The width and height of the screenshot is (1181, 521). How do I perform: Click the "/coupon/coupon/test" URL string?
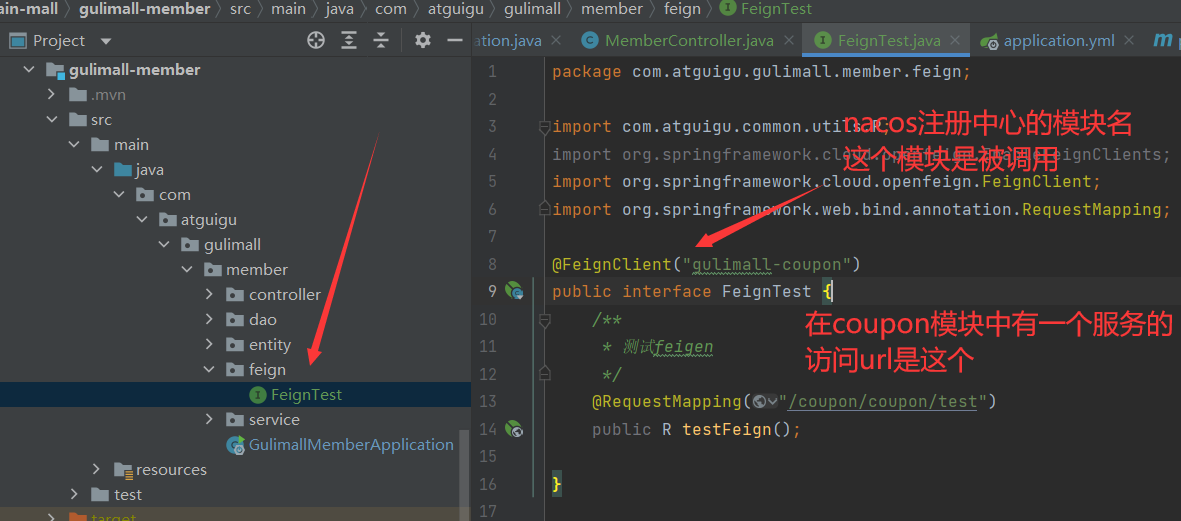point(882,401)
